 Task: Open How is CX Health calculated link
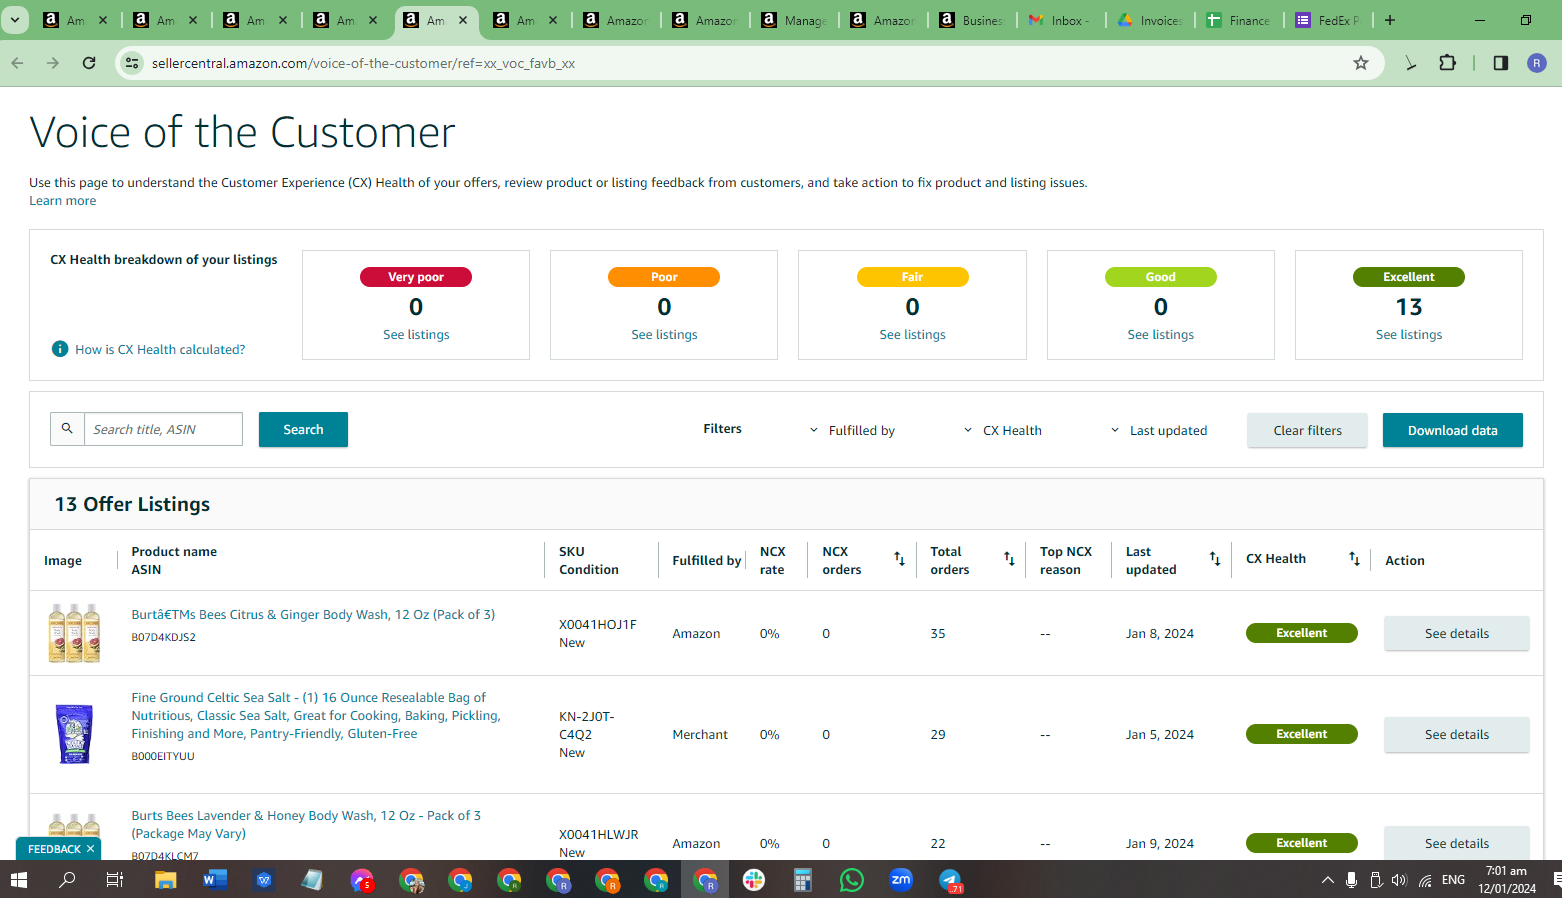click(160, 350)
